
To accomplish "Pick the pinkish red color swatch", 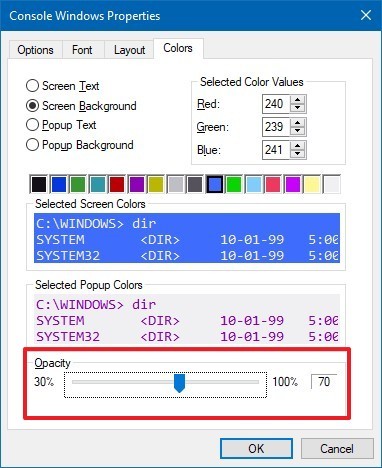I will [x=273, y=184].
